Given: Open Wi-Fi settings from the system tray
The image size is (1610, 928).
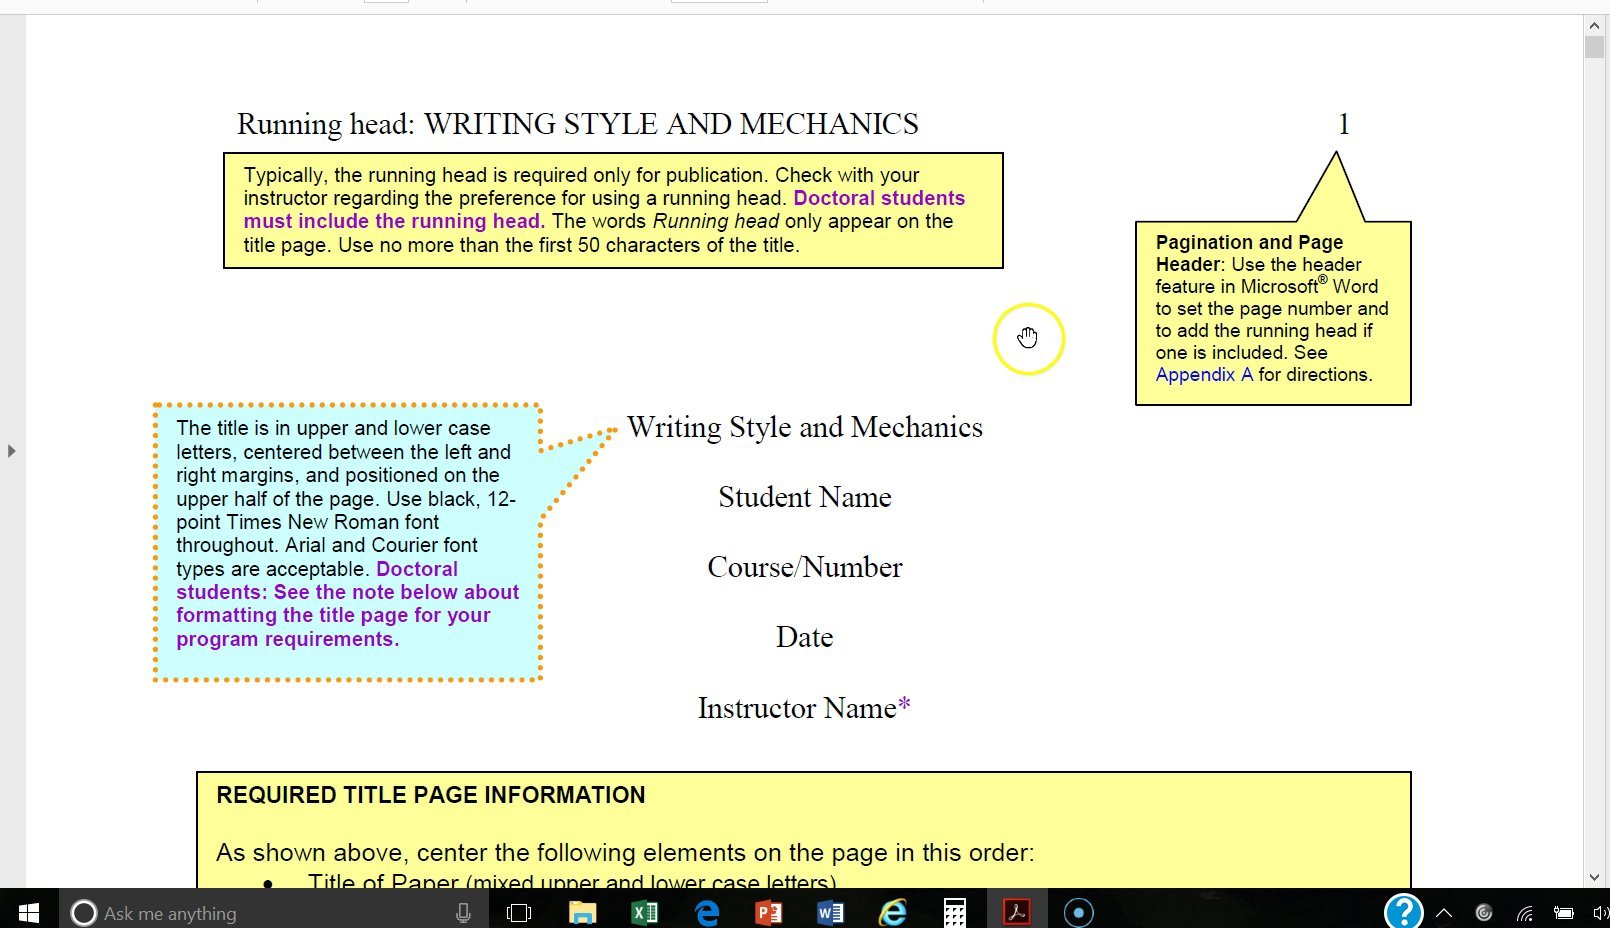Looking at the screenshot, I should [1524, 911].
